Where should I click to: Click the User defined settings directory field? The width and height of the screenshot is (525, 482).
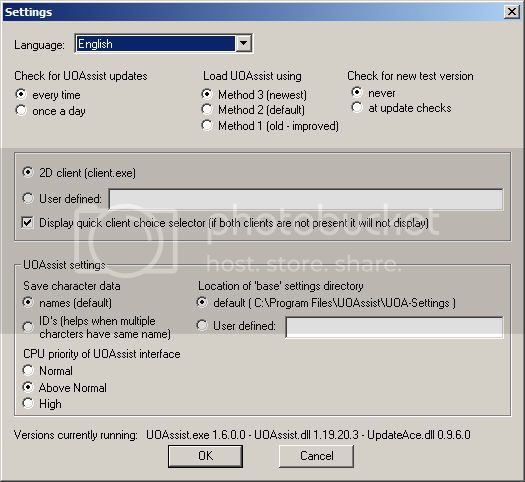tap(394, 327)
